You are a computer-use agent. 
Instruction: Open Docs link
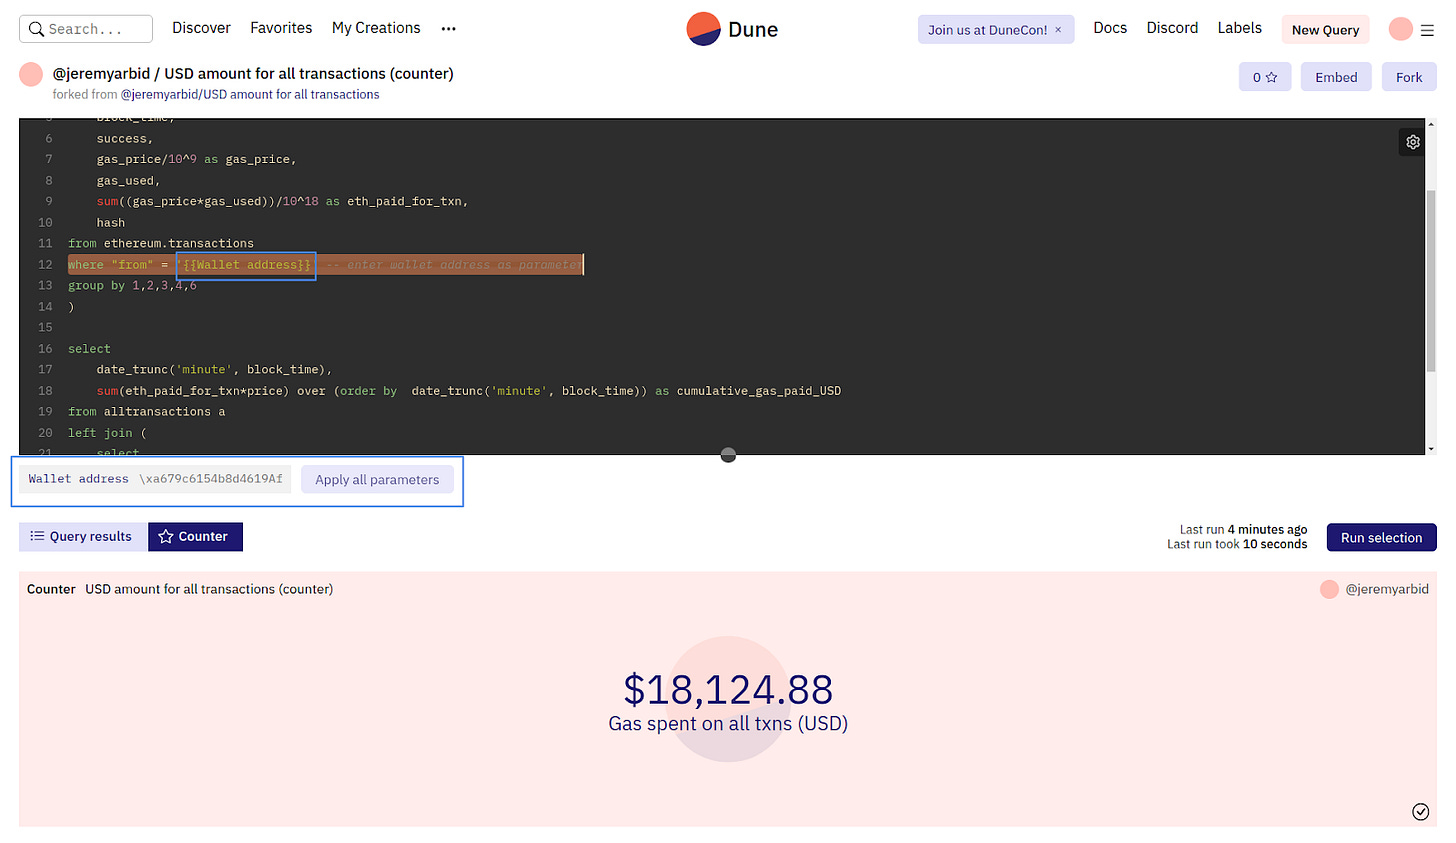coord(1110,28)
